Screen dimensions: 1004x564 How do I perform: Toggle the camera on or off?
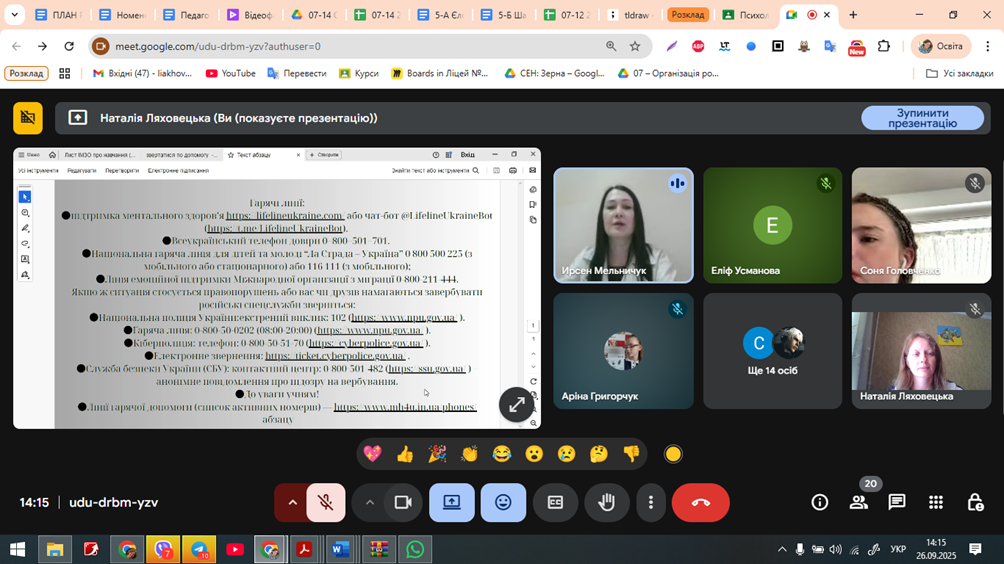pyautogui.click(x=403, y=503)
